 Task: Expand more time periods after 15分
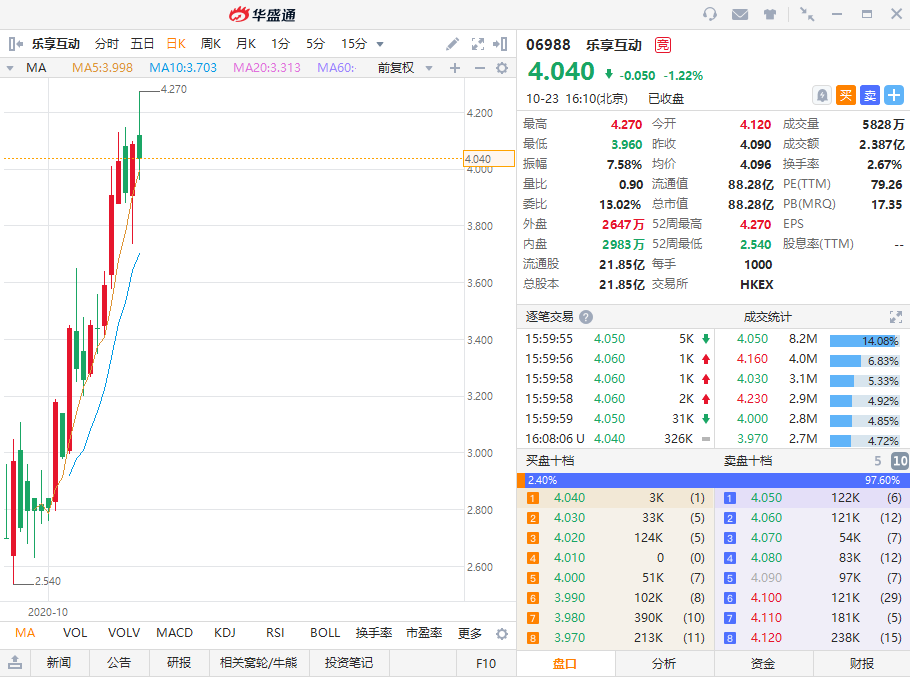click(380, 44)
